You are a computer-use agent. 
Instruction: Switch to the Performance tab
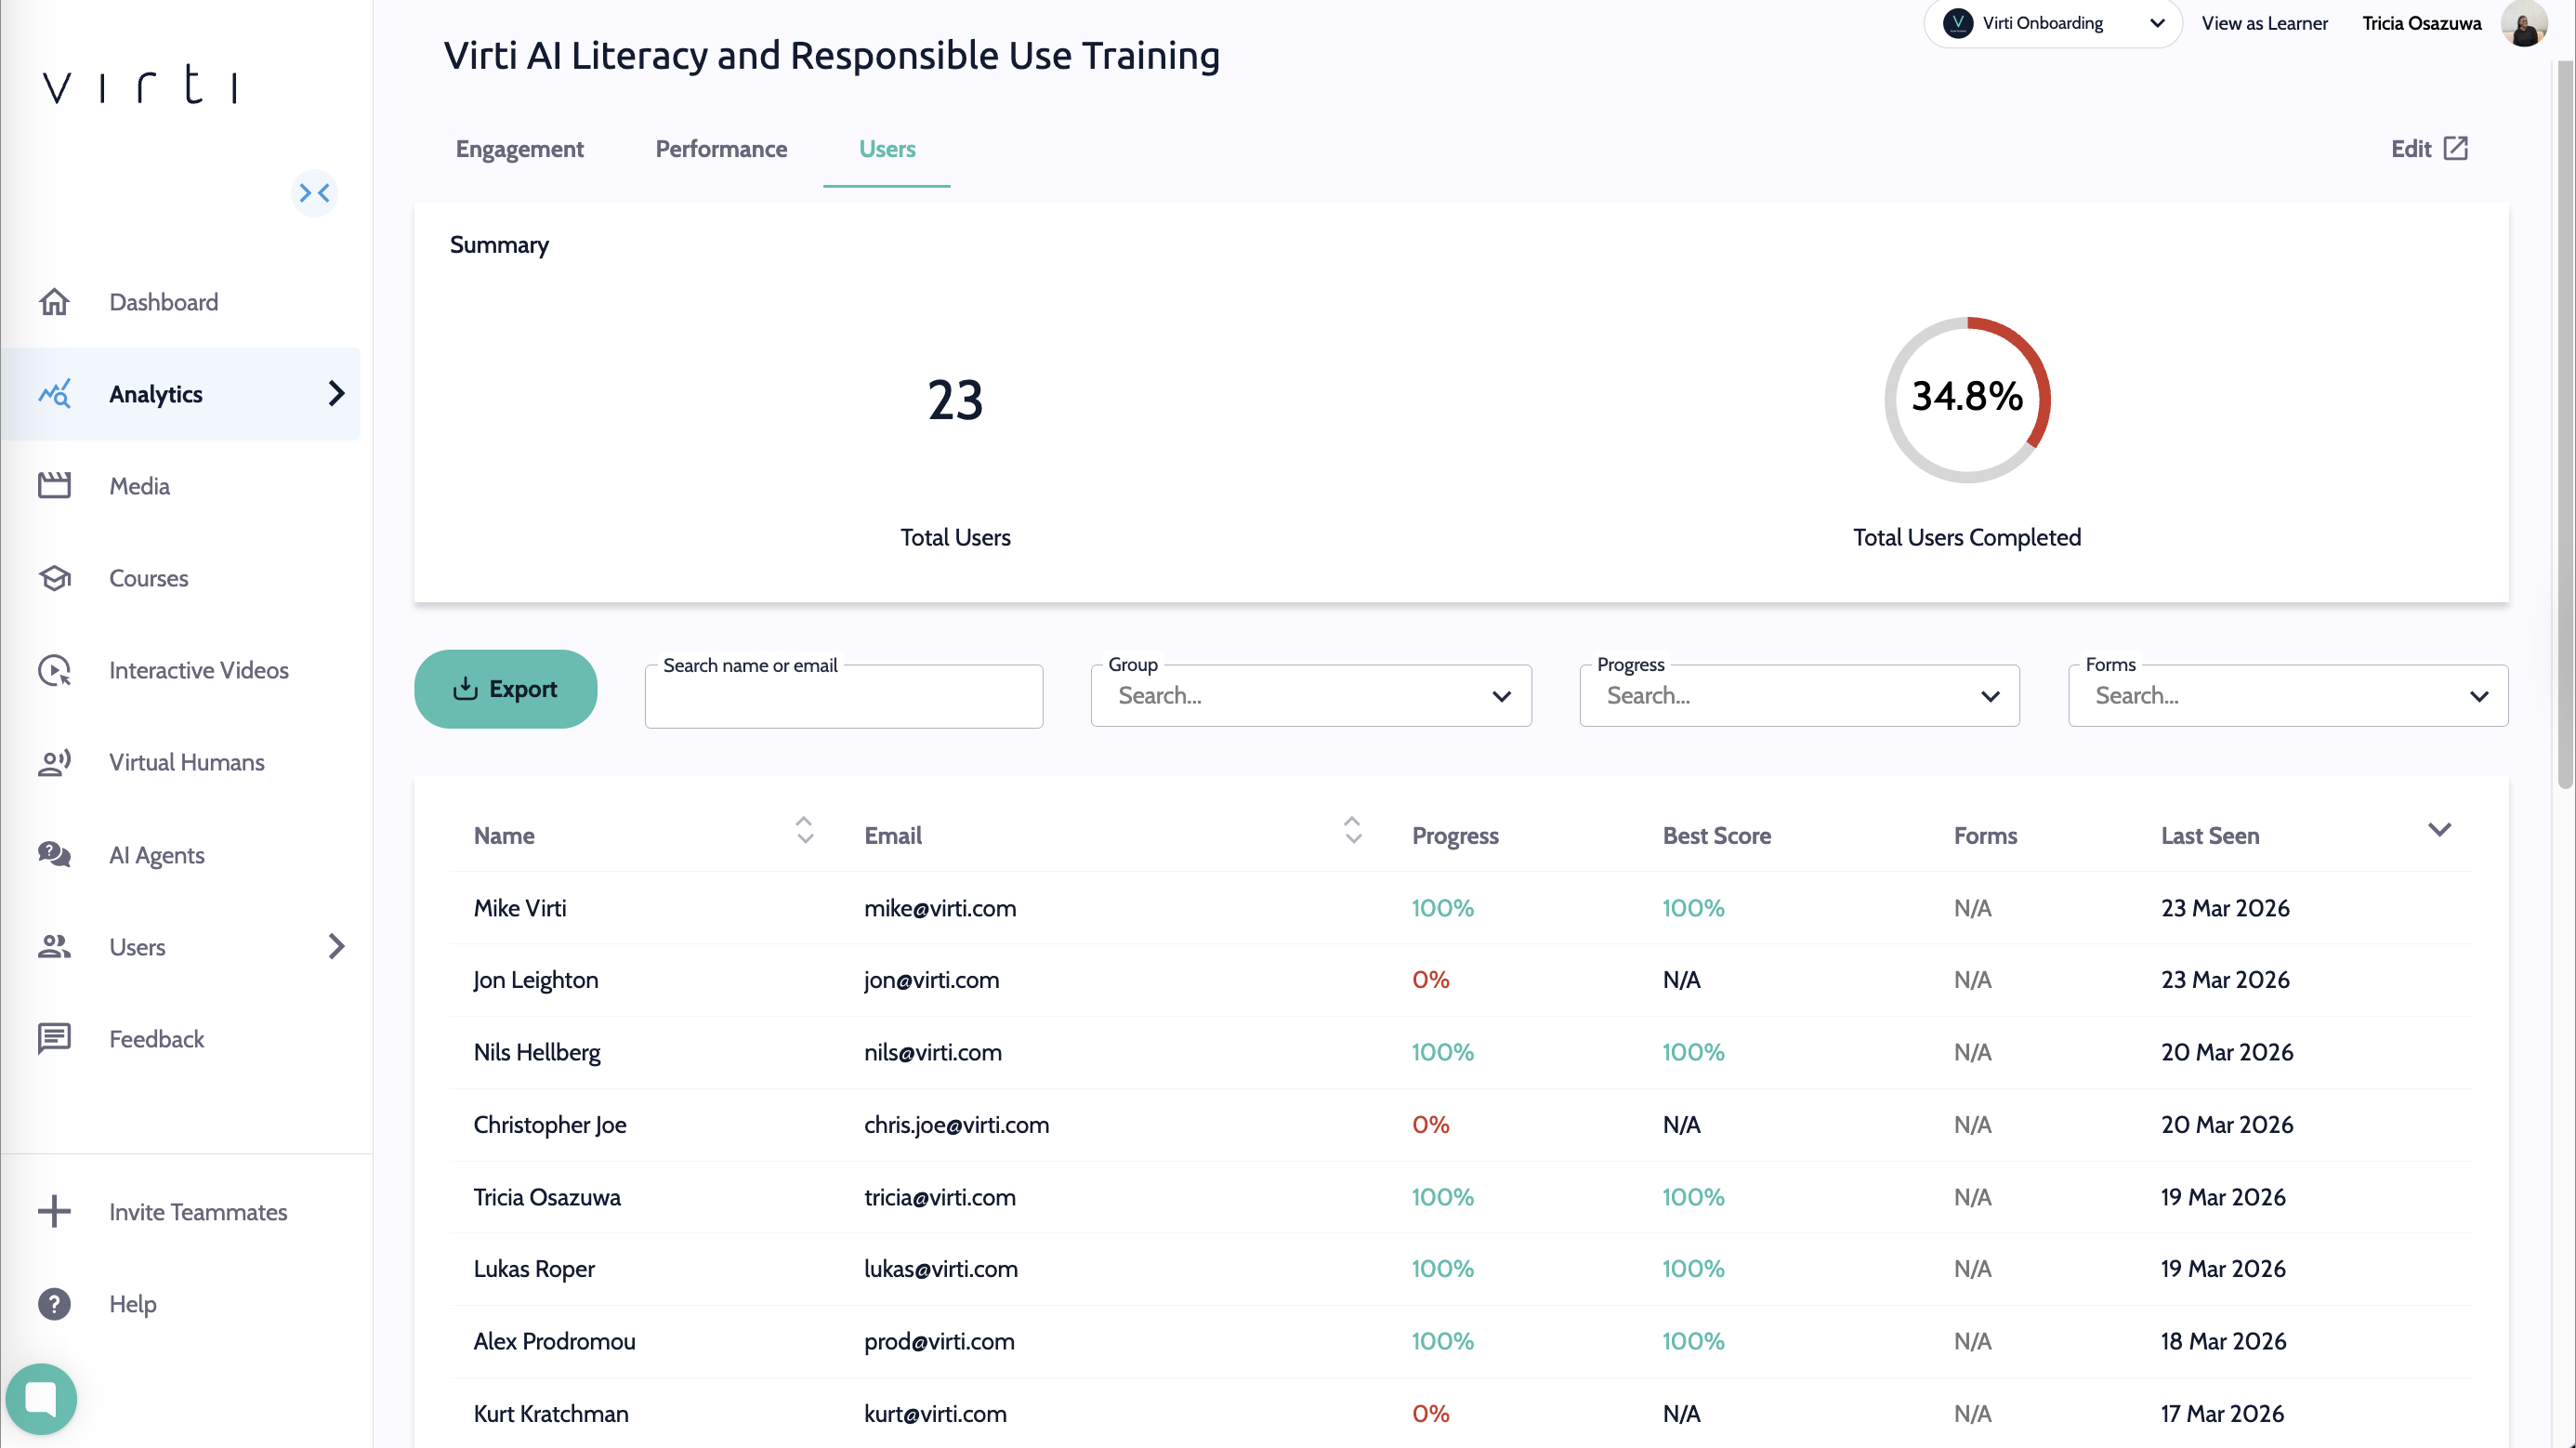(x=721, y=149)
